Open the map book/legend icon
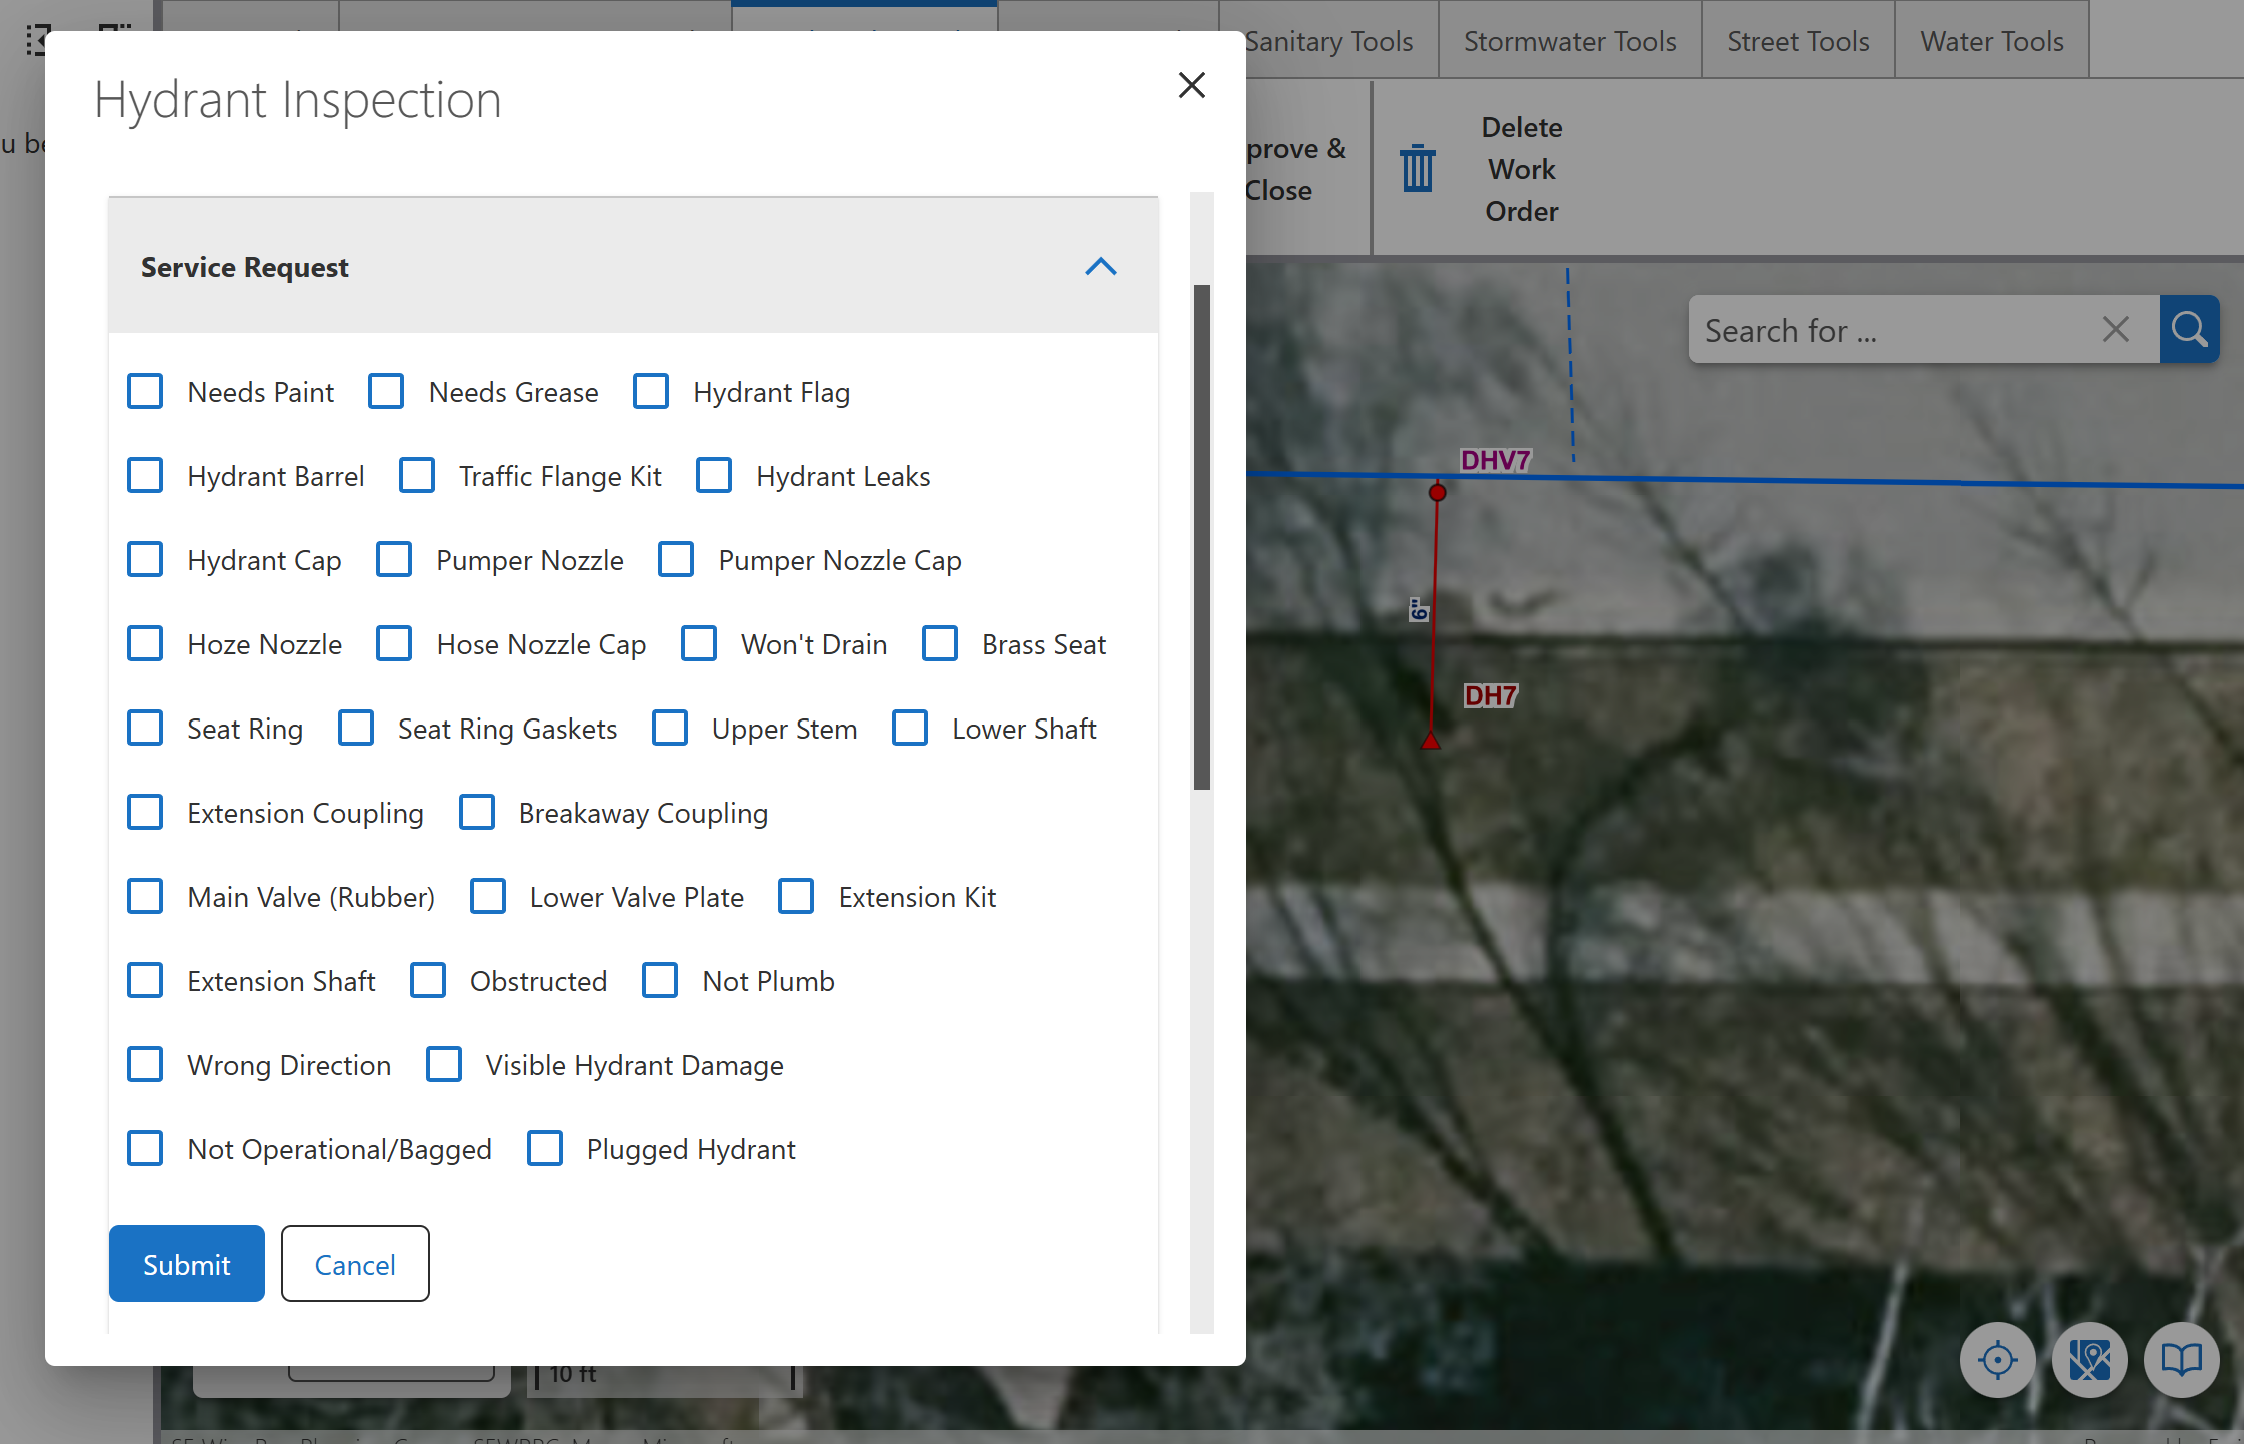 2181,1360
